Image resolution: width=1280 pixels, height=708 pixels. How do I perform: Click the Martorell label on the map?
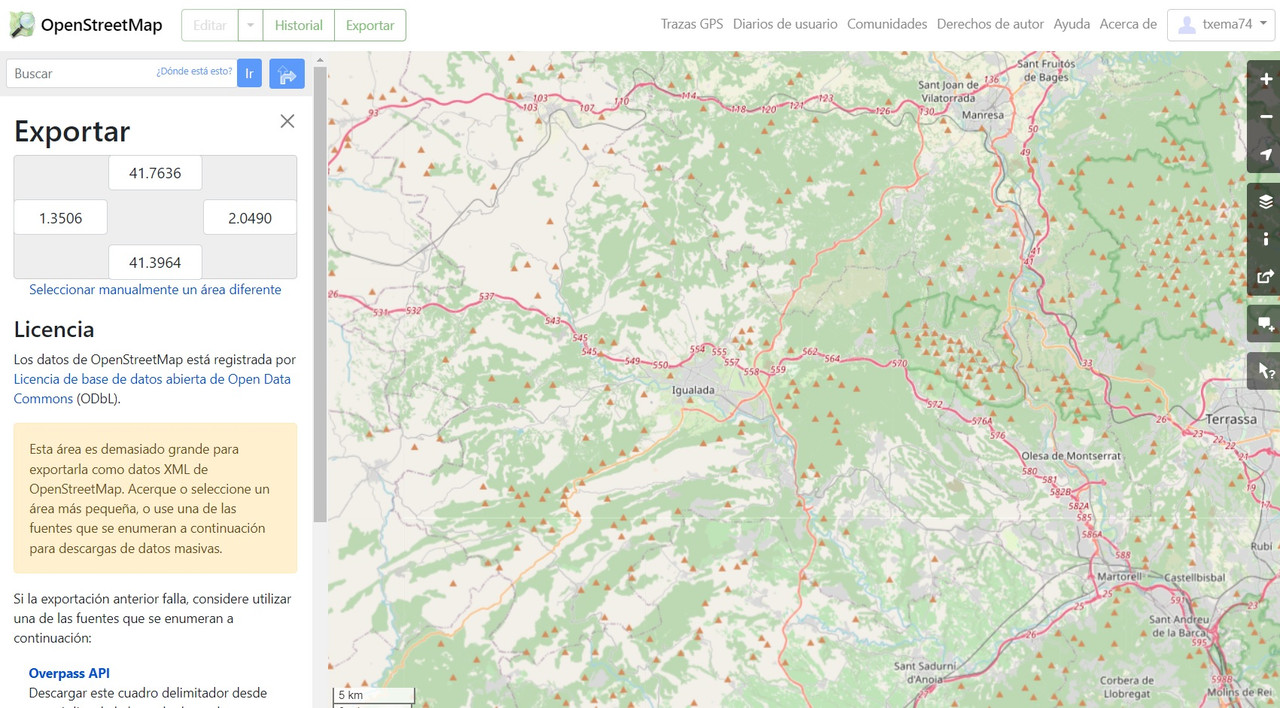pyautogui.click(x=1119, y=577)
